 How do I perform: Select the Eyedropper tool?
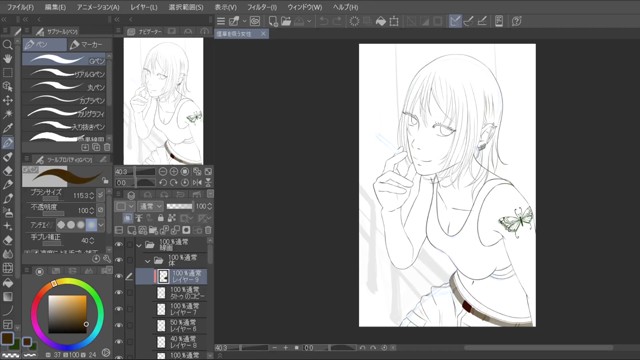coord(7,128)
